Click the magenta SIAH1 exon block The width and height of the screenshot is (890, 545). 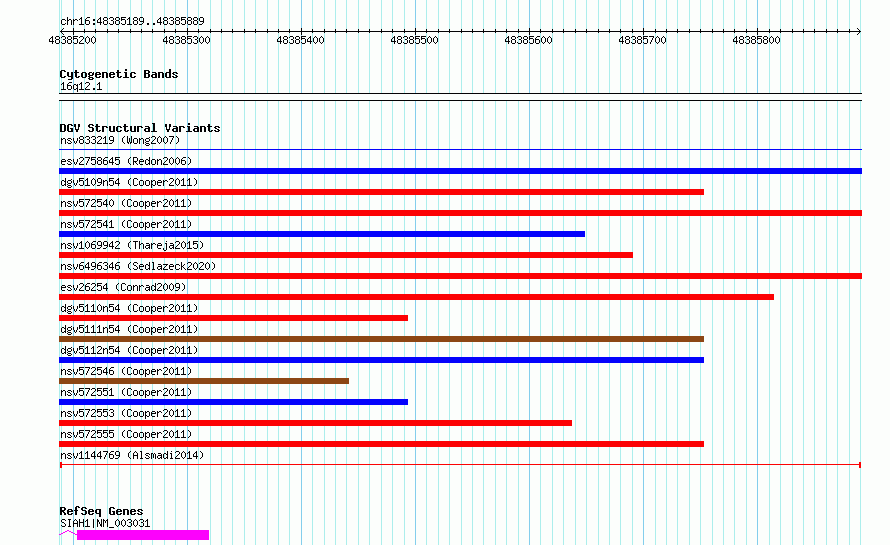pyautogui.click(x=143, y=535)
